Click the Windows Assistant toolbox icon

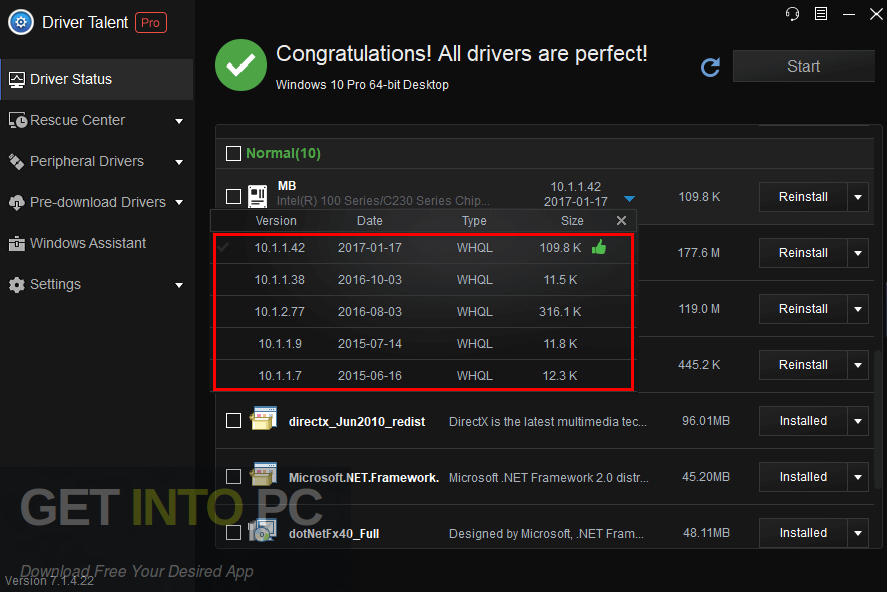point(17,244)
